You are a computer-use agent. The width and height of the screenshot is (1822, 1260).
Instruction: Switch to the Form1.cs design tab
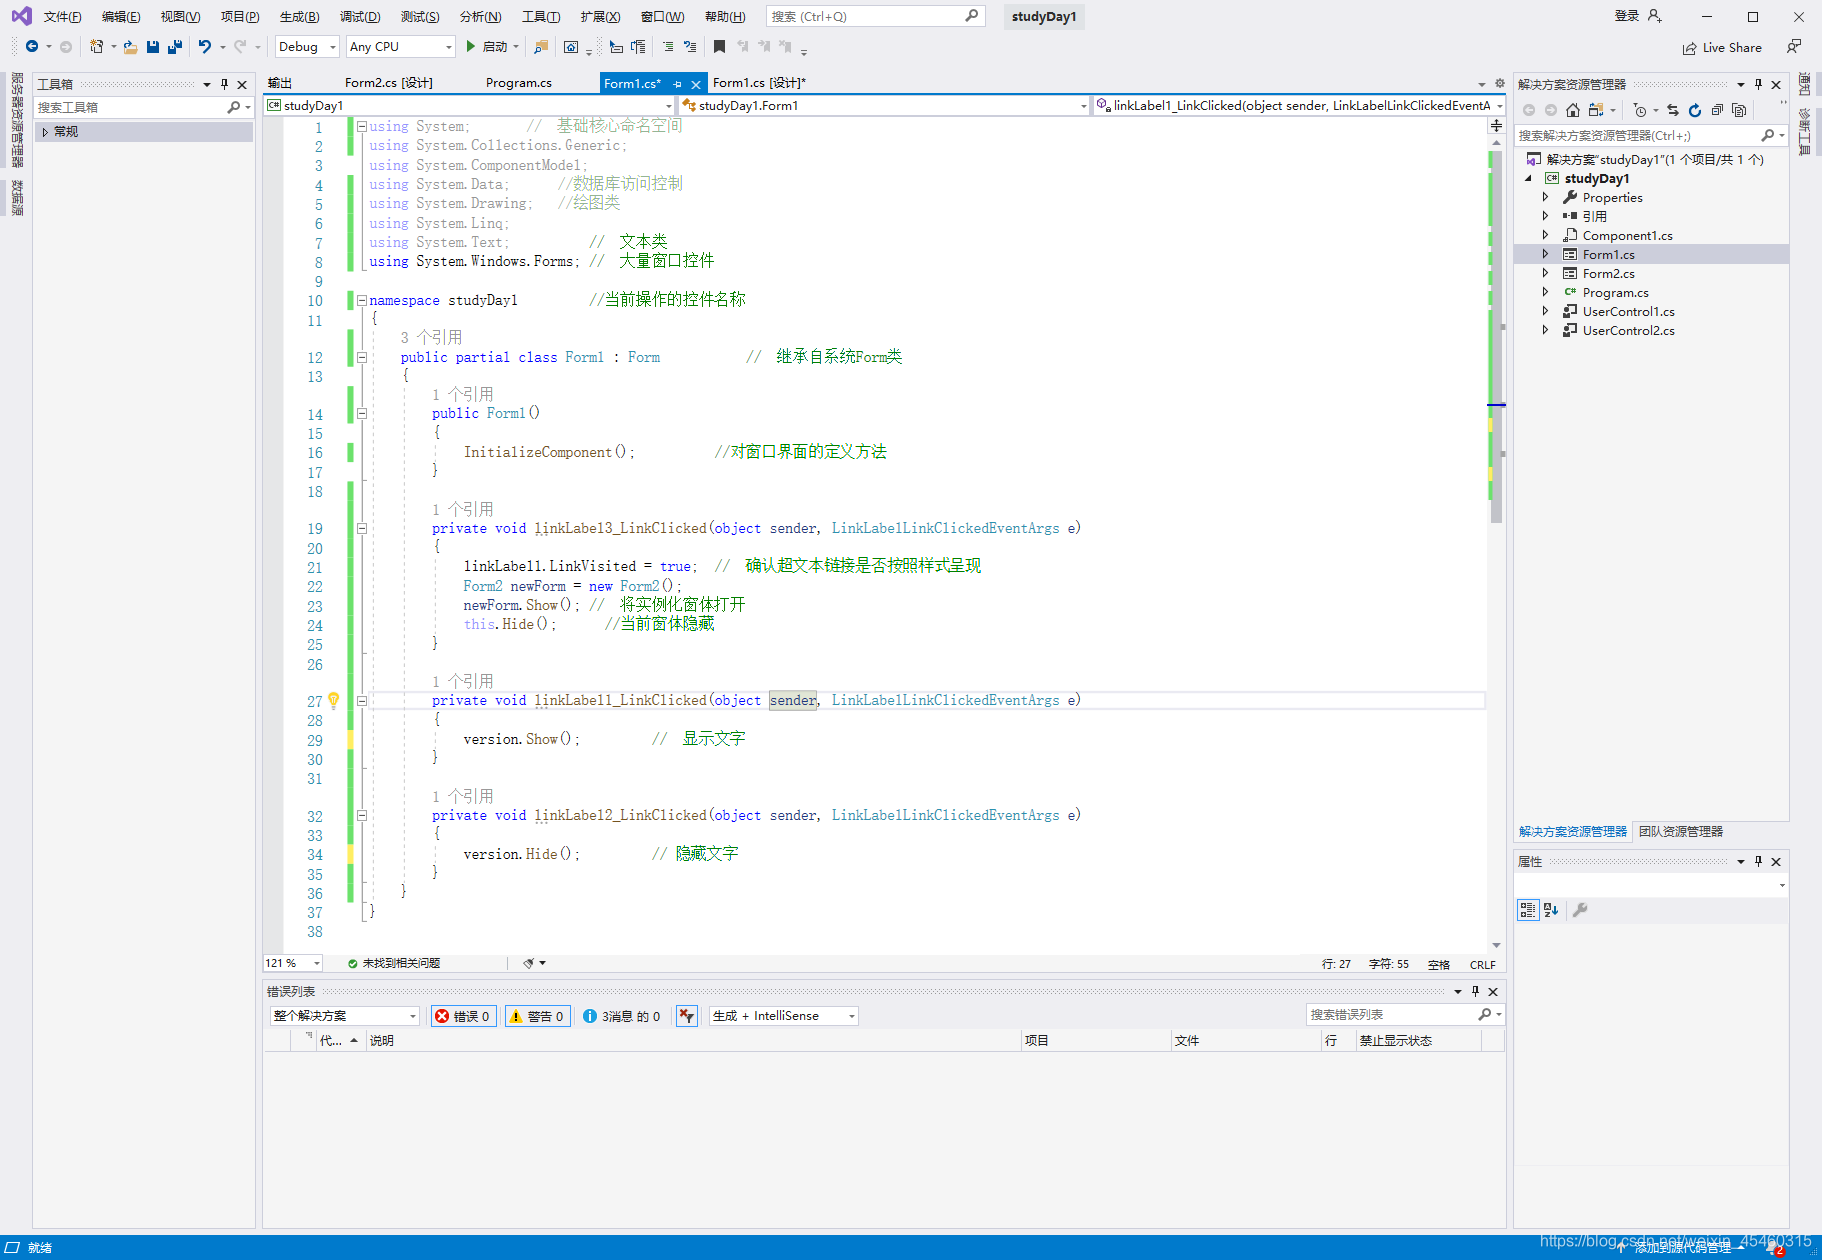(x=759, y=83)
